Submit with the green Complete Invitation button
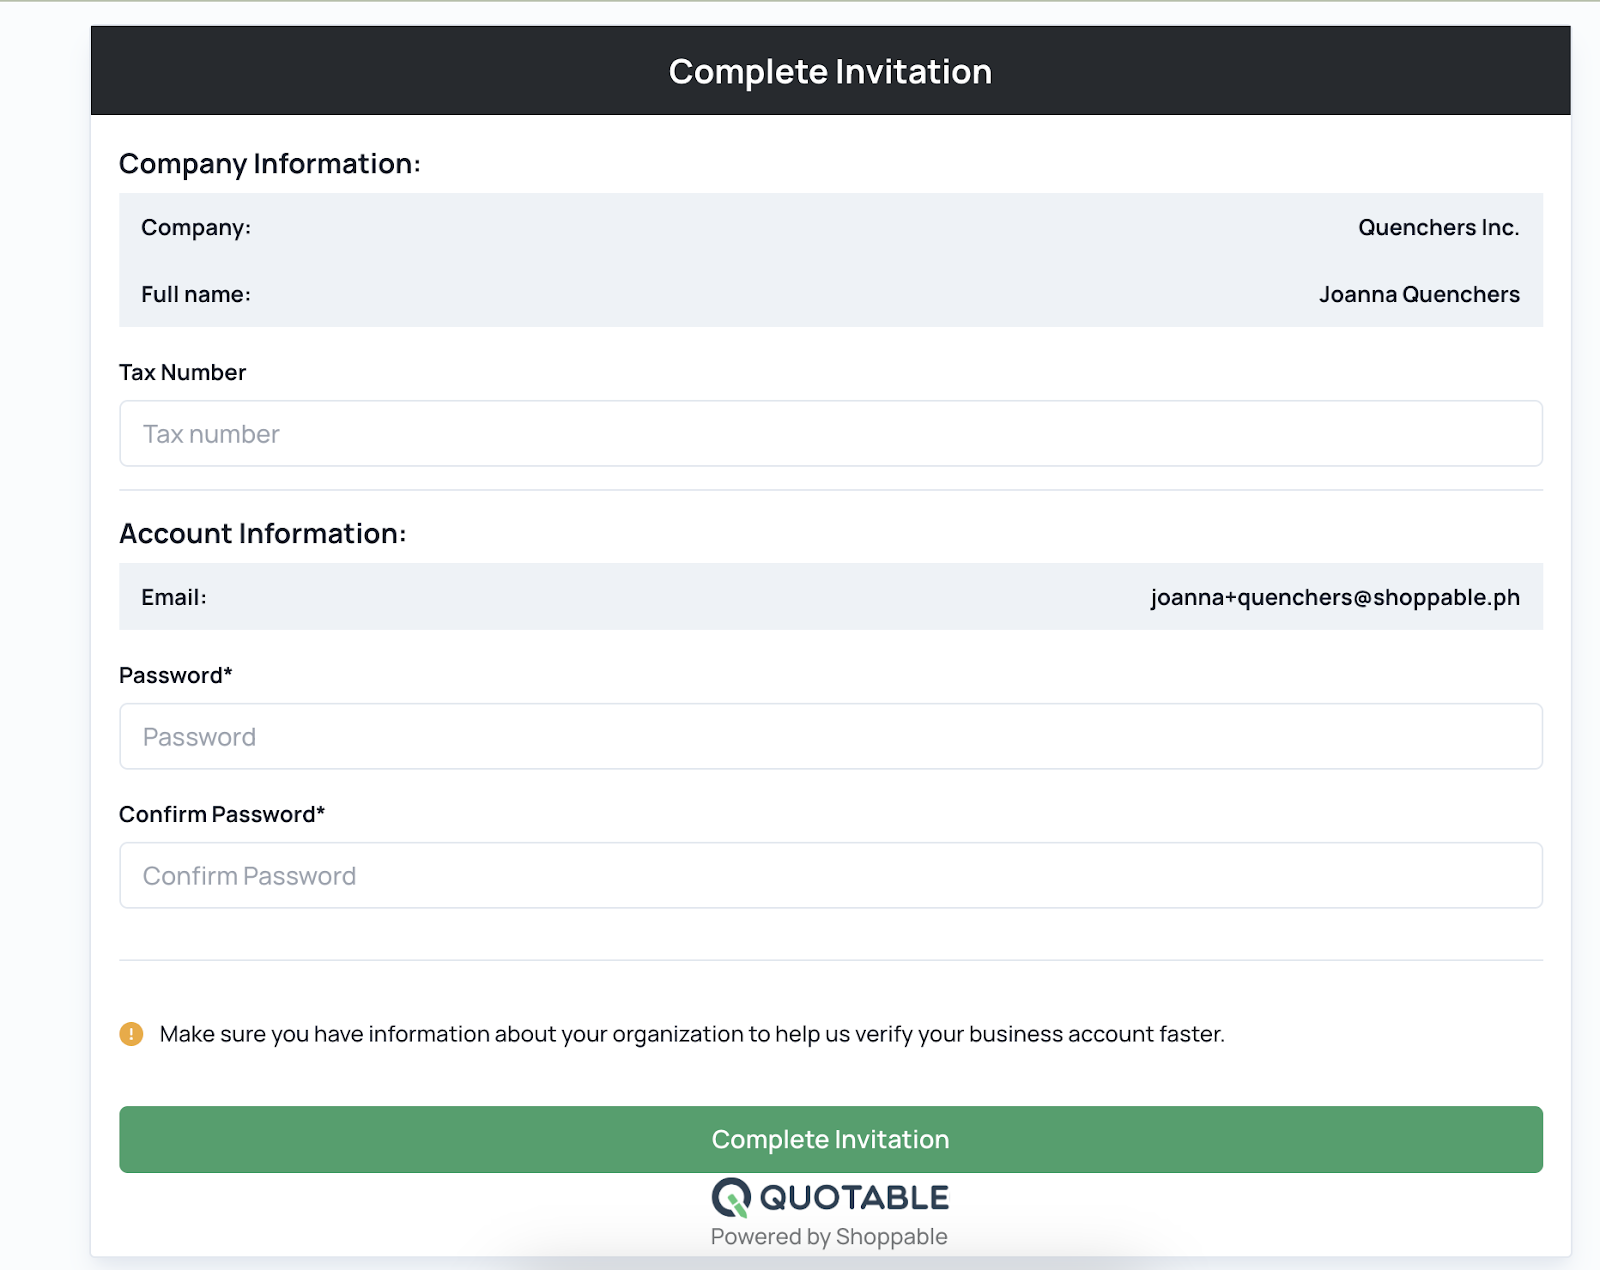Image resolution: width=1600 pixels, height=1270 pixels. pos(831,1139)
